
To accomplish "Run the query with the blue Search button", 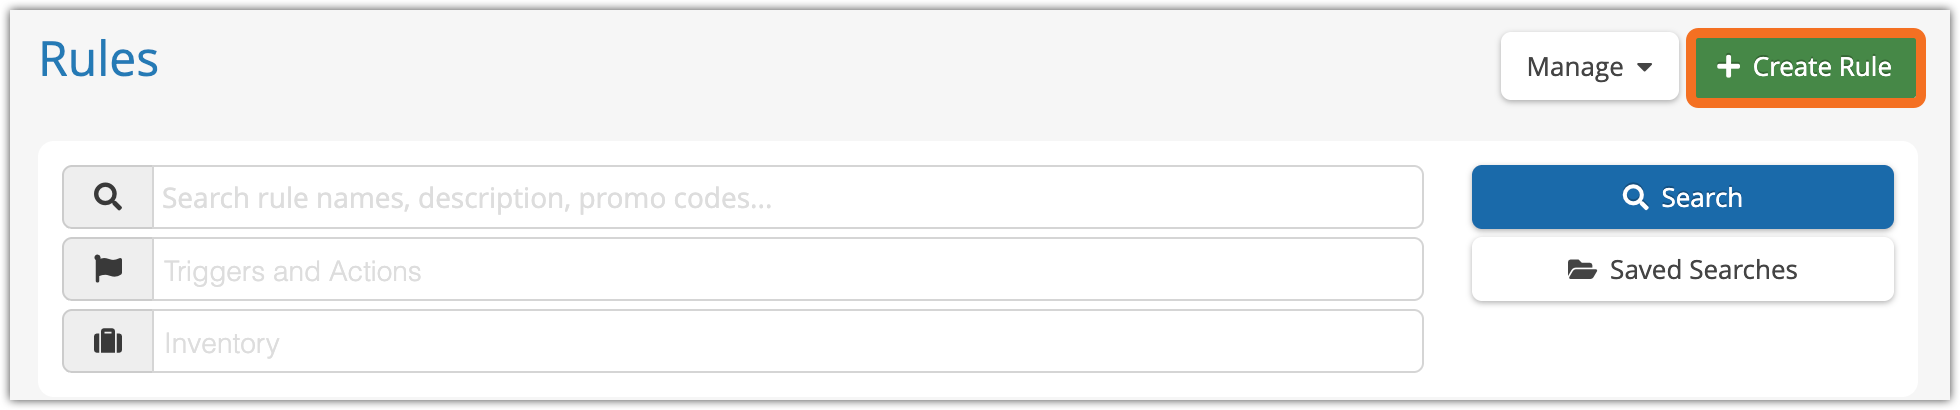I will [1682, 197].
